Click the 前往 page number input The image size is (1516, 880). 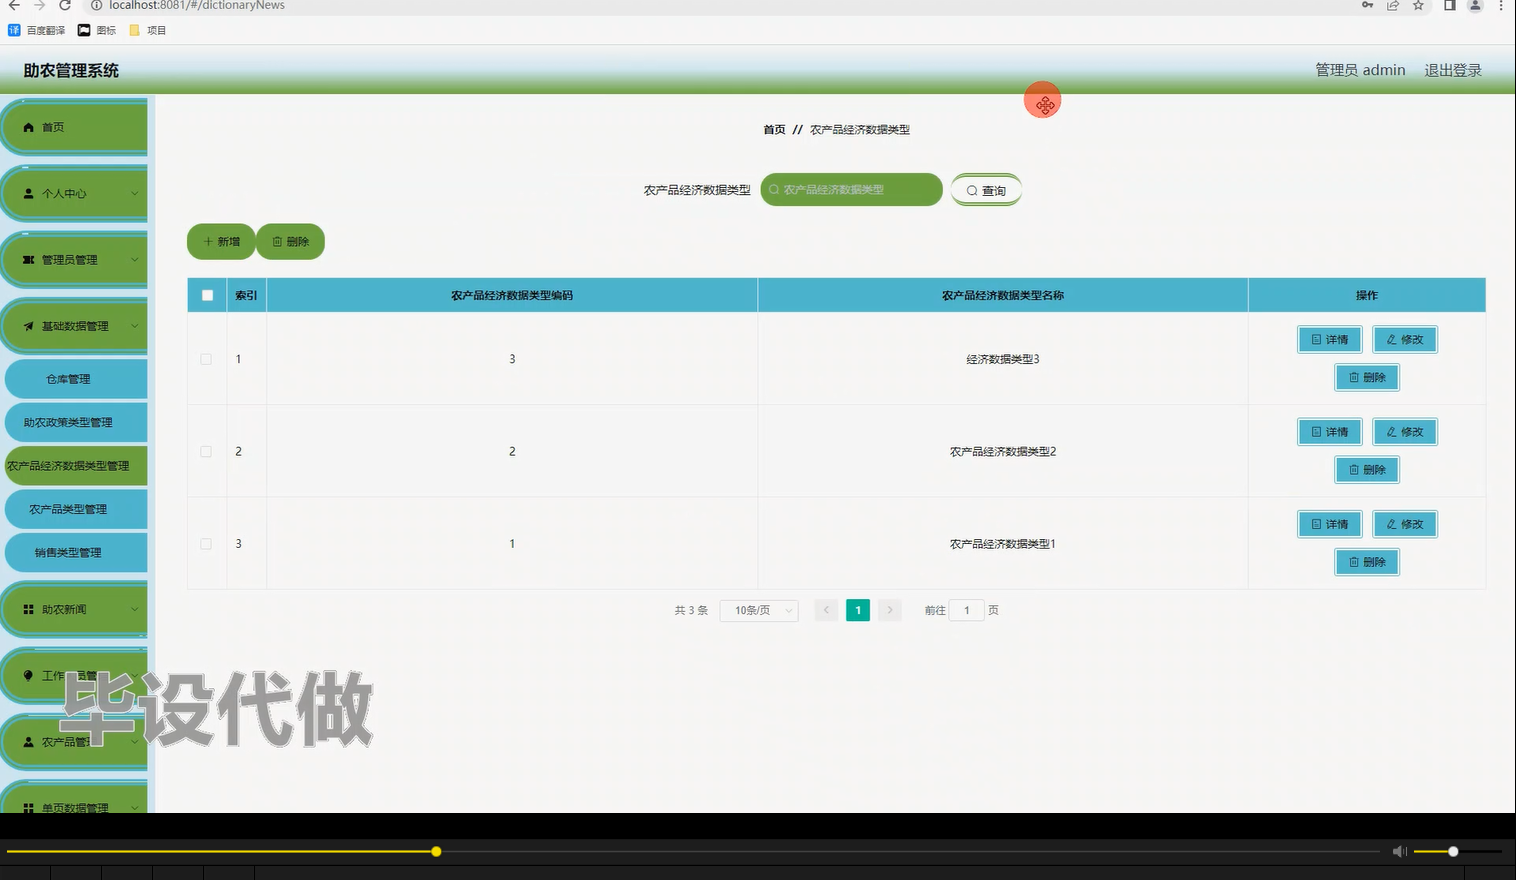click(966, 610)
